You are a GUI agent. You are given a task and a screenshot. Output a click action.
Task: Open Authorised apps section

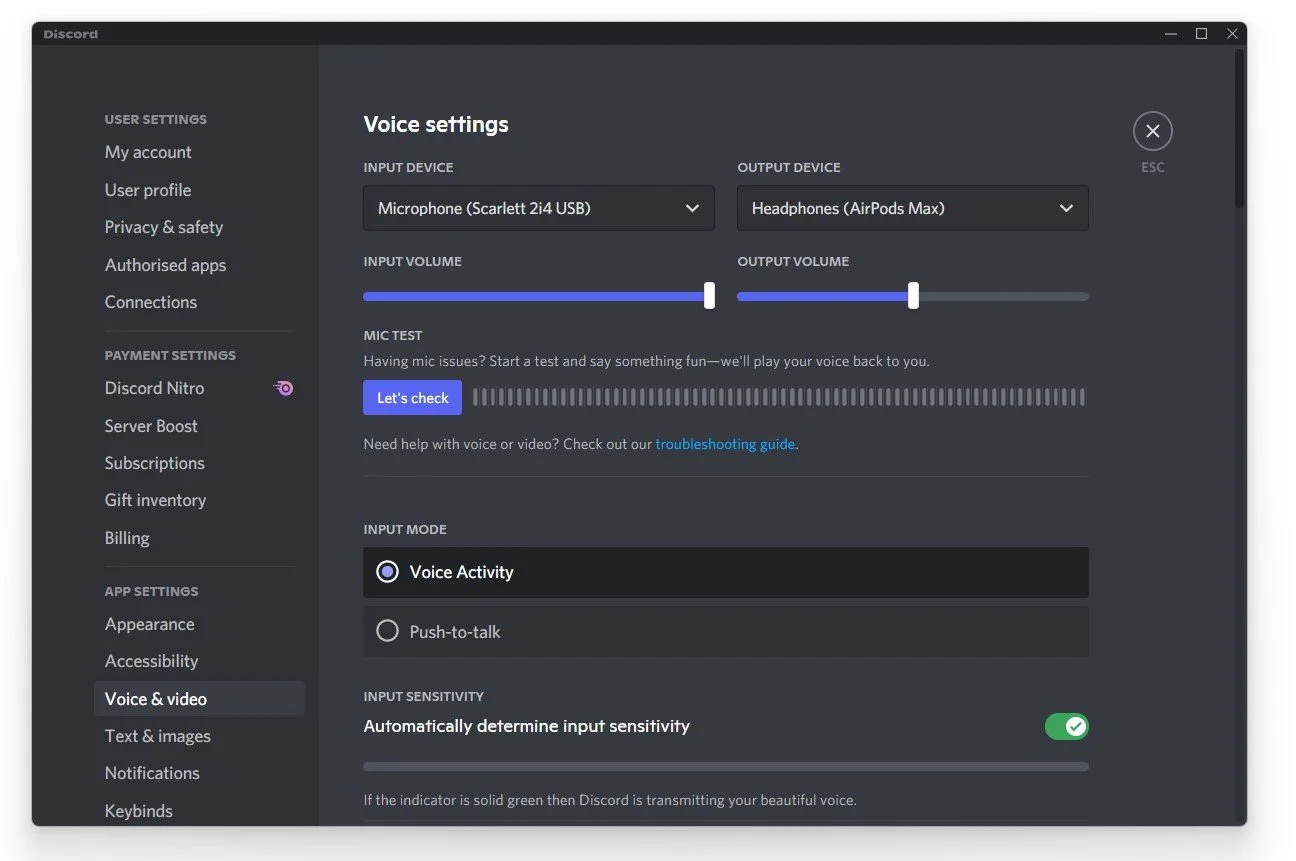[x=165, y=265]
